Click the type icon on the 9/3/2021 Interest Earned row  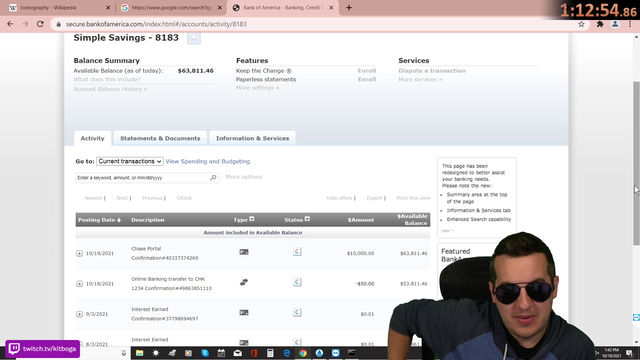click(244, 313)
